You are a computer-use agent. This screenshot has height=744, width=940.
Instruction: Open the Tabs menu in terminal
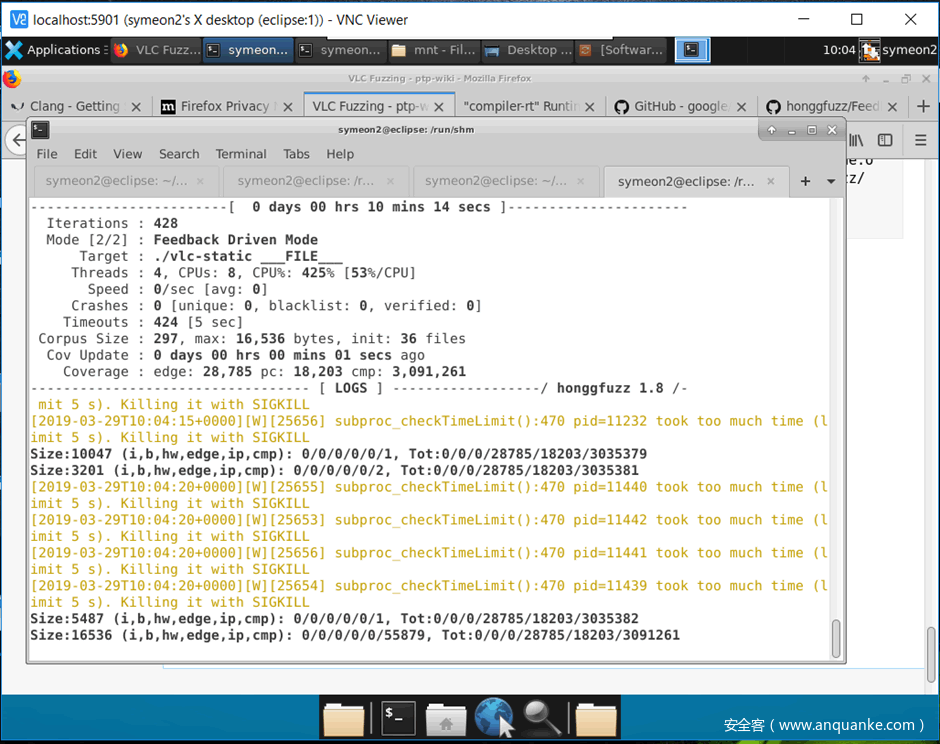[296, 154]
